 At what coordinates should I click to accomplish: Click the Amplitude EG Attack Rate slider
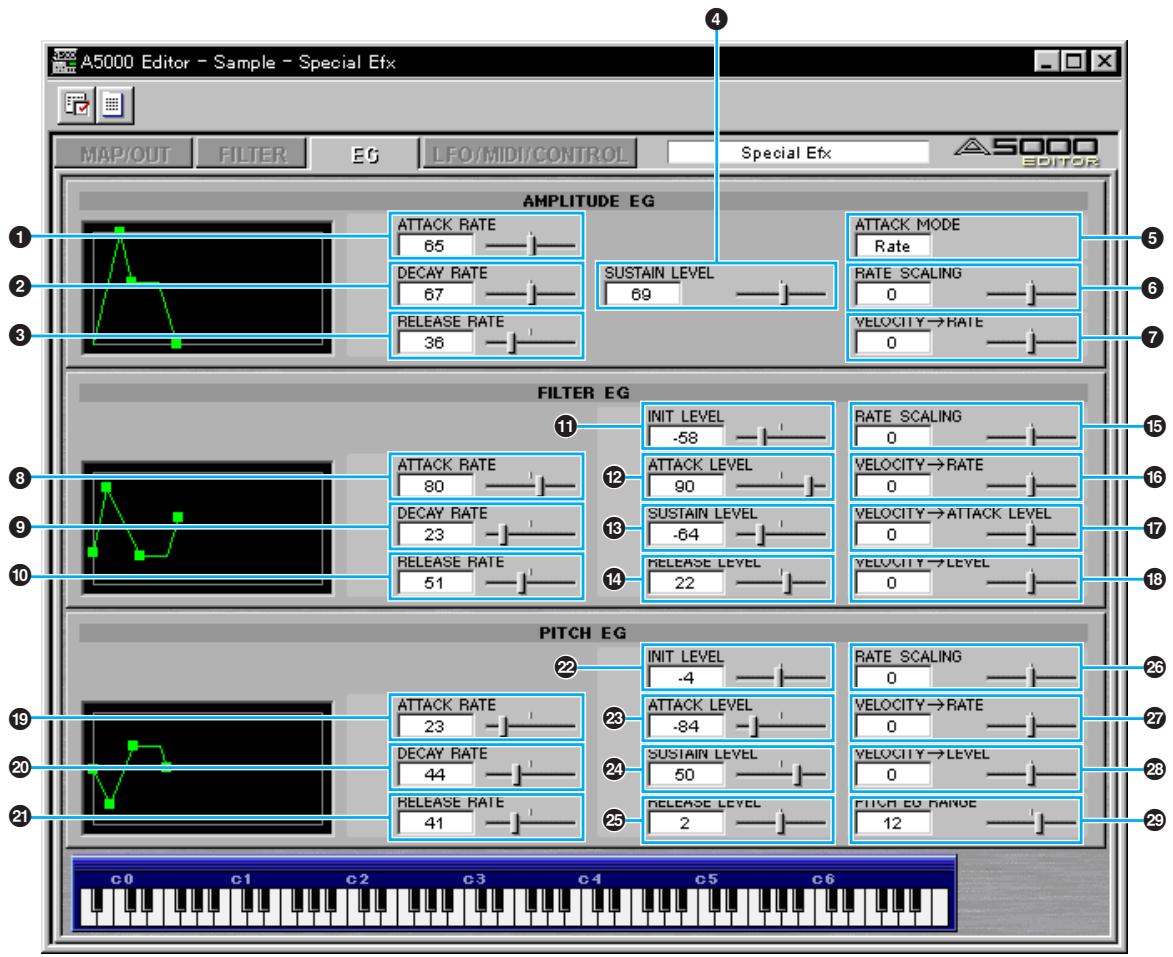tap(530, 245)
